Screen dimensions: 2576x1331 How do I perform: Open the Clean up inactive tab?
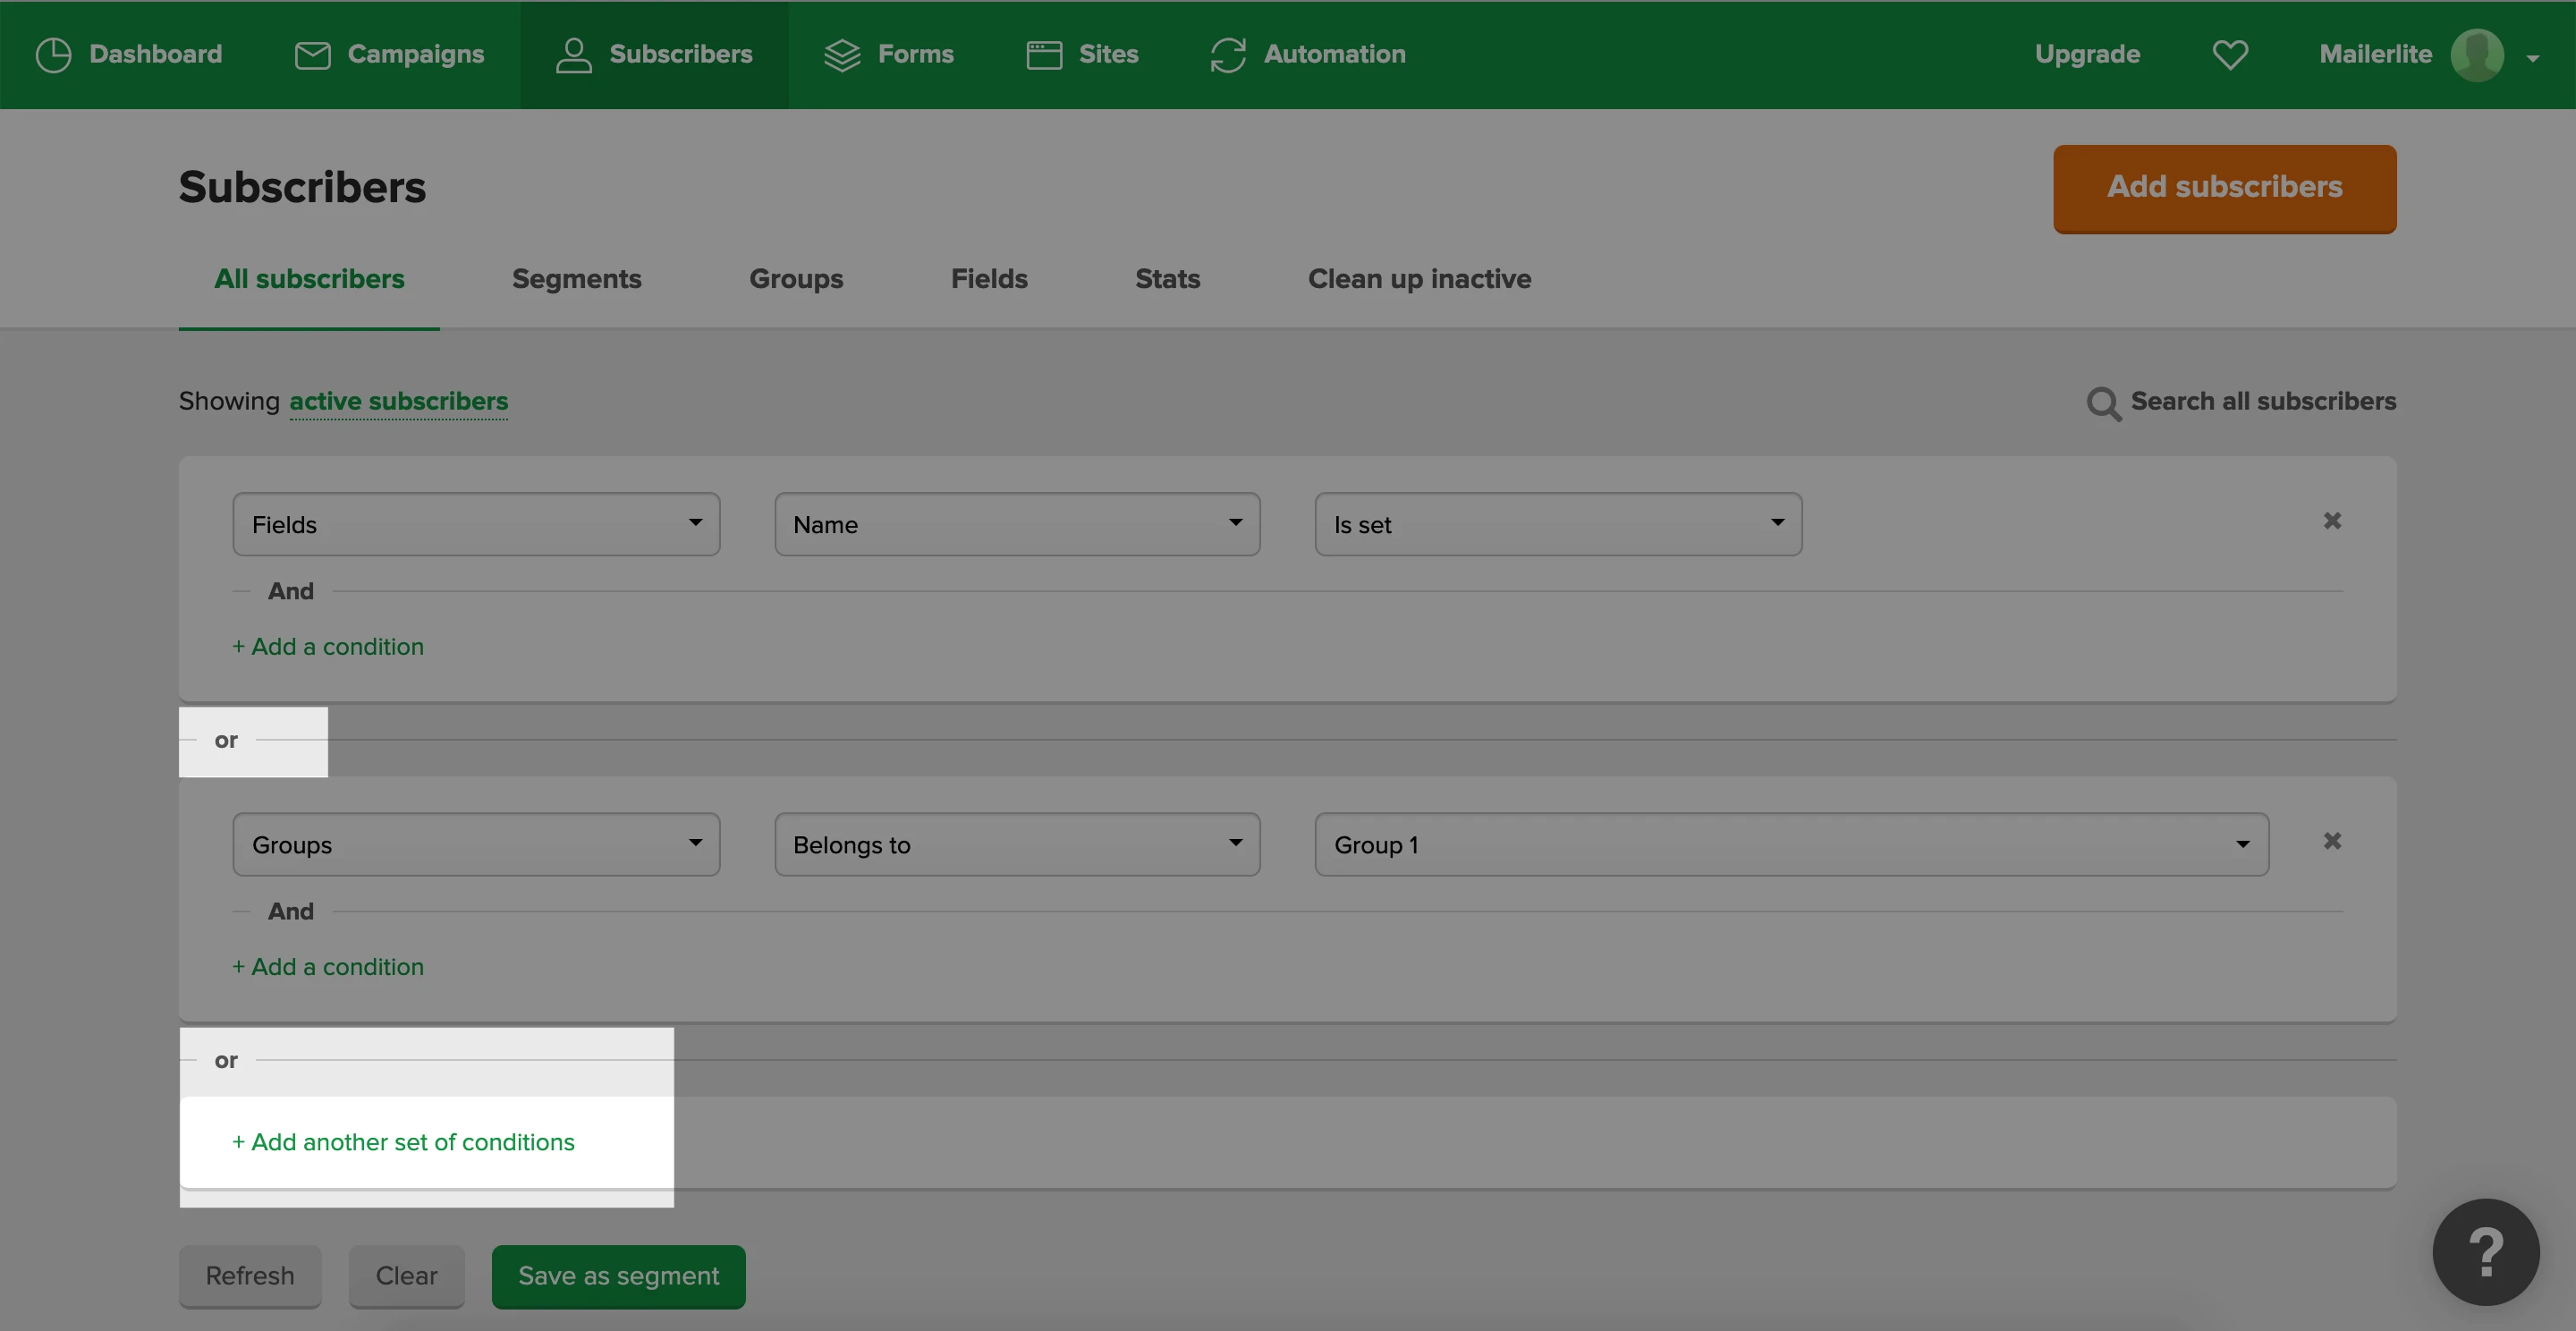tap(1419, 279)
